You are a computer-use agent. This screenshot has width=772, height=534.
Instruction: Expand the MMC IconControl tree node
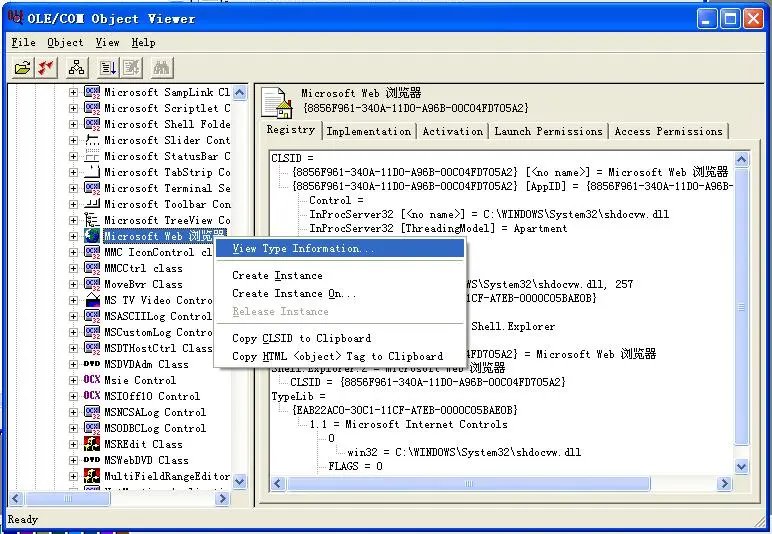(x=73, y=252)
